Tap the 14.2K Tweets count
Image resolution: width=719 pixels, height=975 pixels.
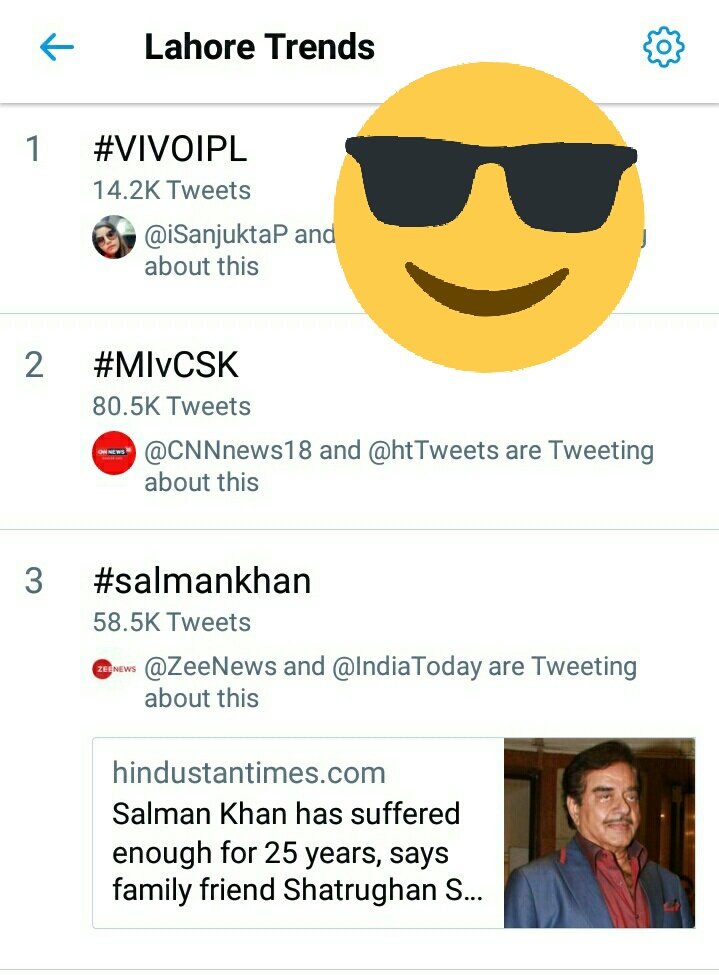172,190
